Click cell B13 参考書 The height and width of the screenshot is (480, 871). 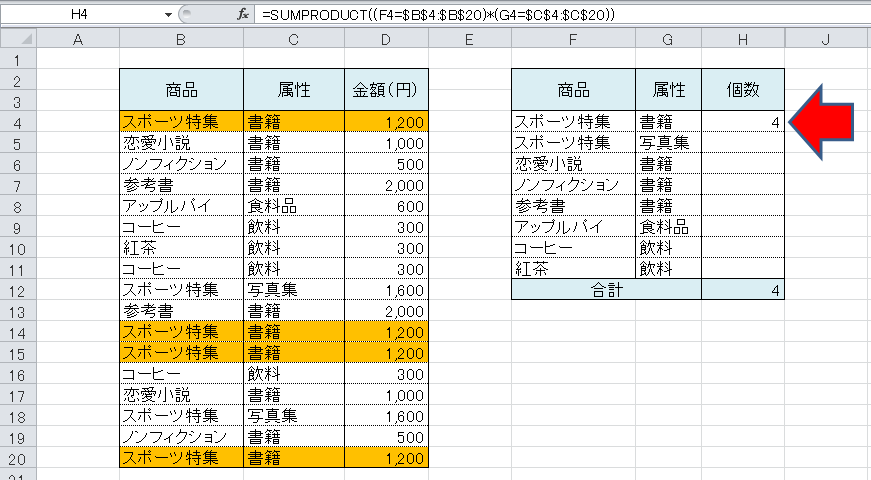click(x=181, y=311)
